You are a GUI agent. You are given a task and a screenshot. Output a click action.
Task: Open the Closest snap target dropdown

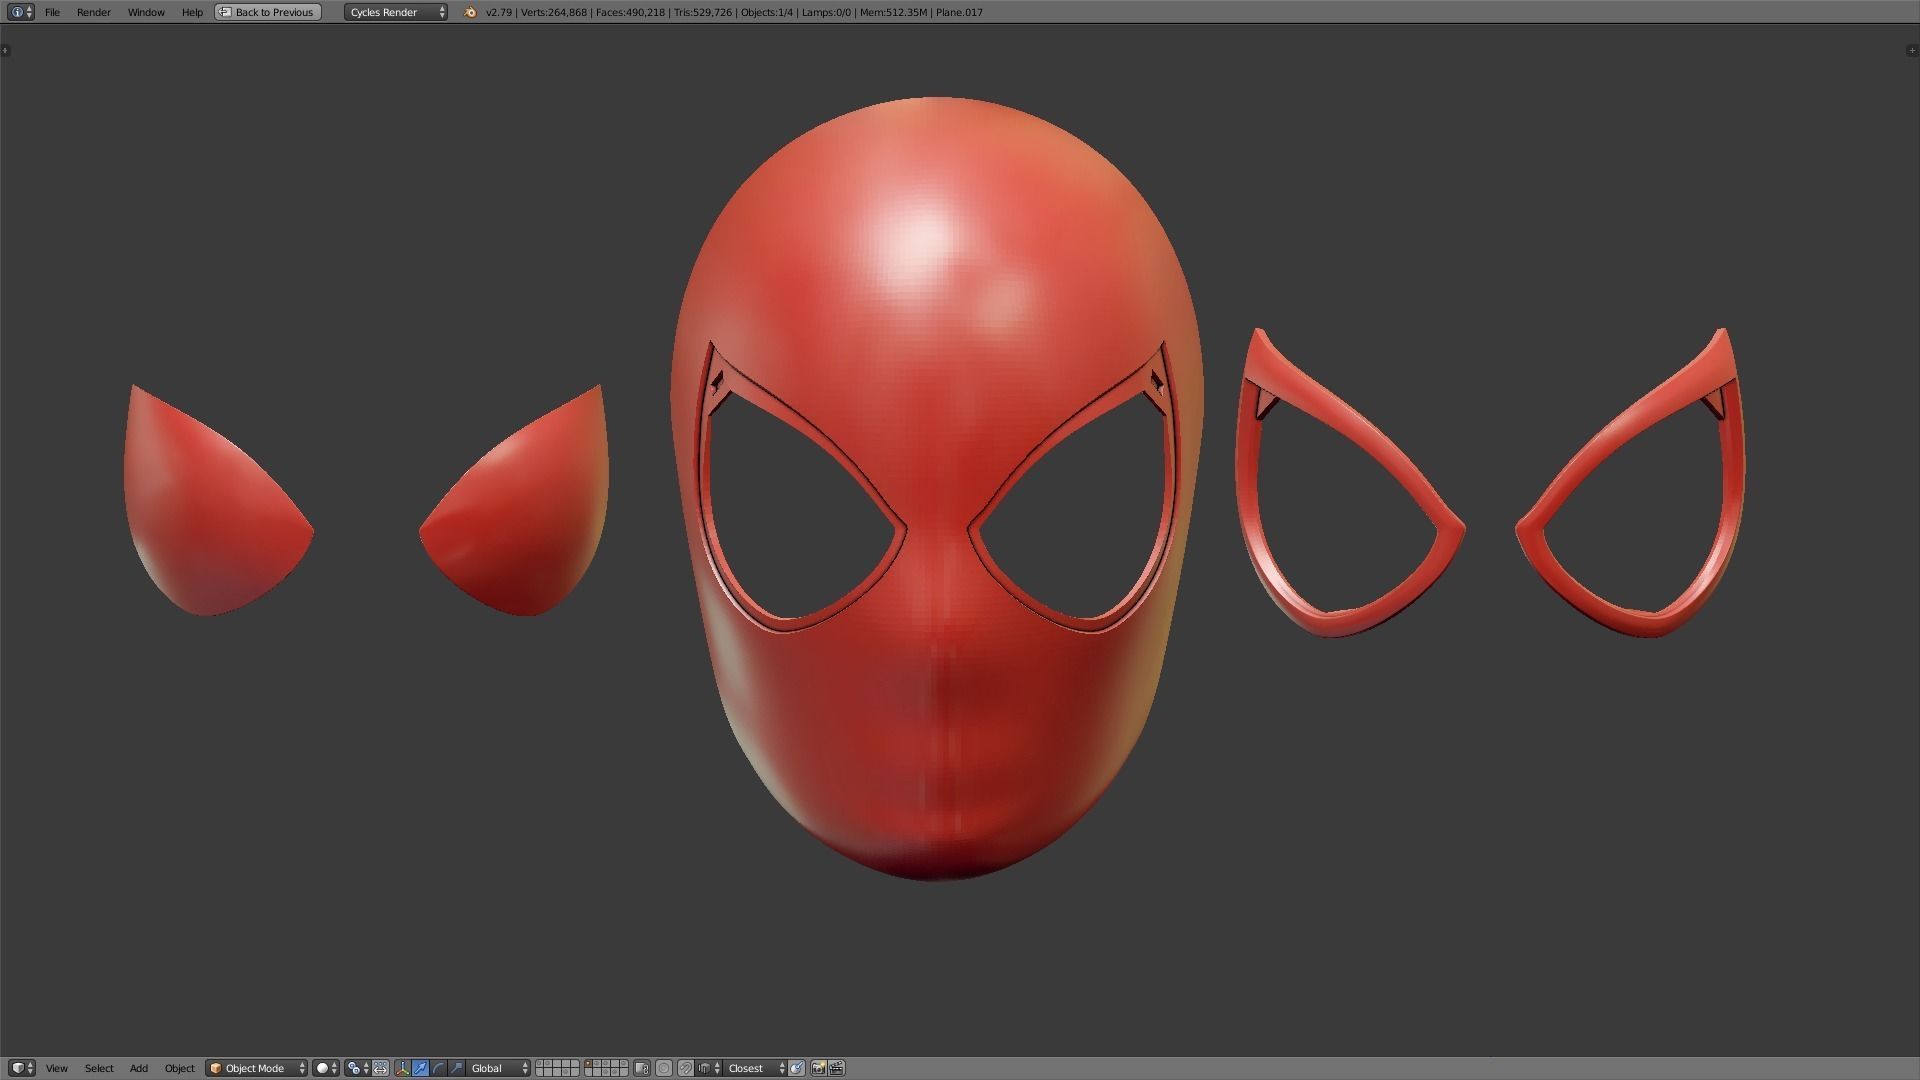click(x=756, y=1068)
